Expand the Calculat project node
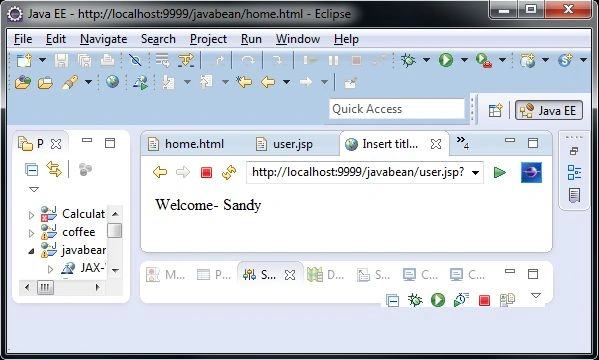The height and width of the screenshot is (360, 599). [x=32, y=215]
